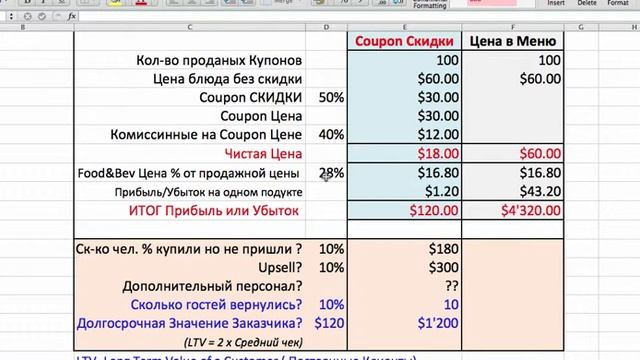640x360 pixels.
Task: Select $30.00 in the Coupon СКИДКИ row
Action: coord(404,98)
